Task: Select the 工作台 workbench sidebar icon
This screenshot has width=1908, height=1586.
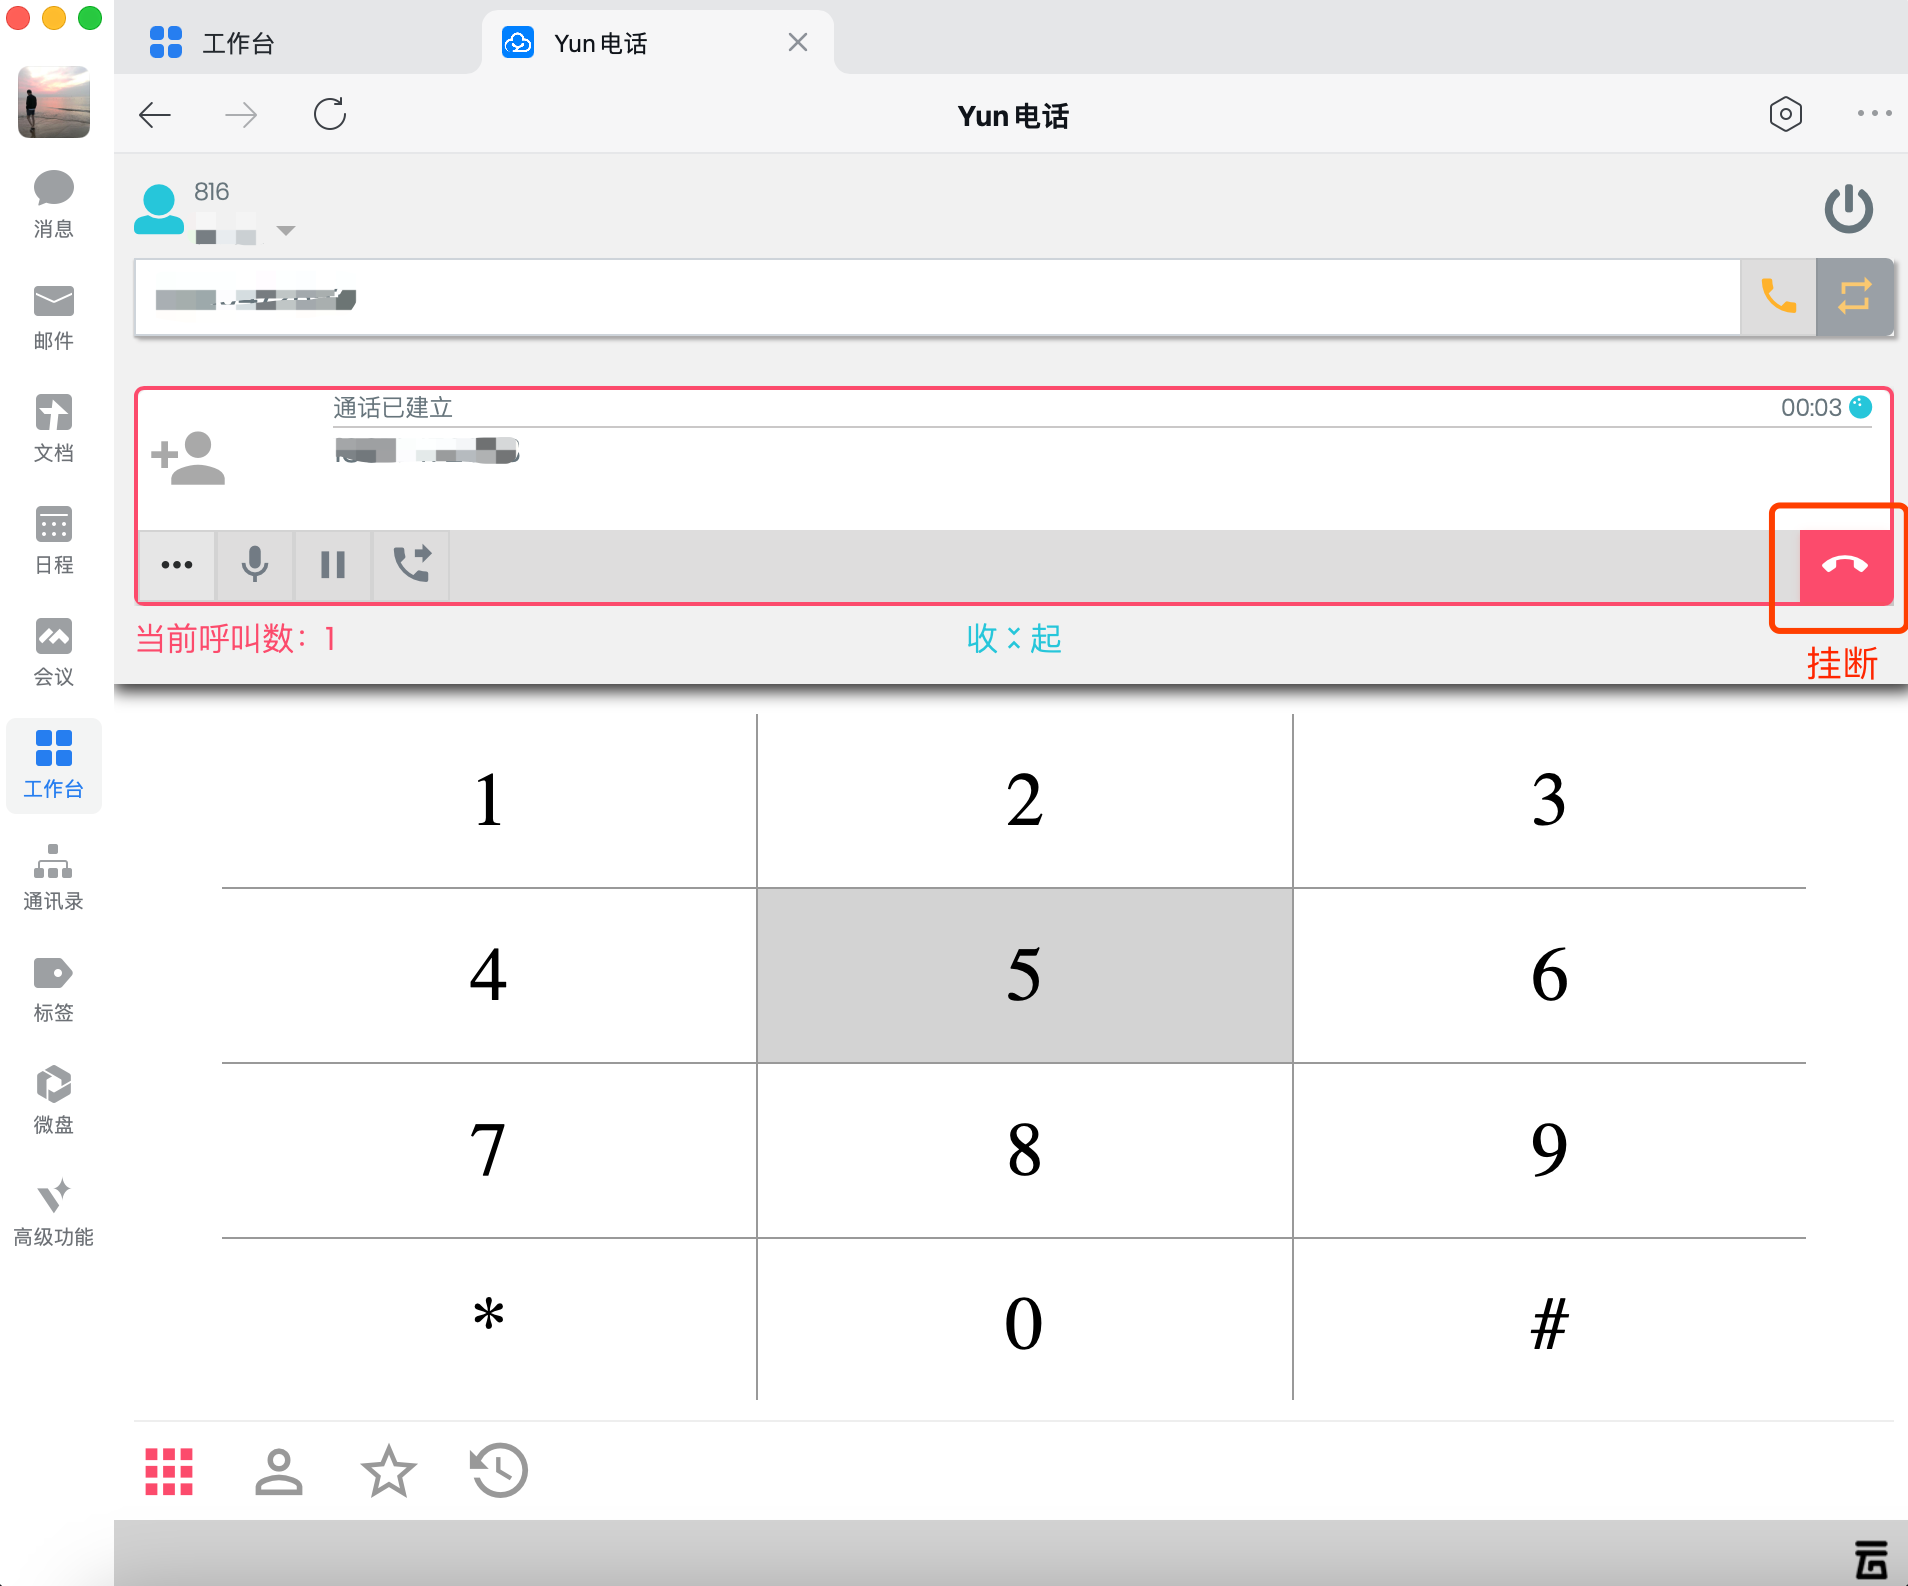Action: tap(54, 765)
